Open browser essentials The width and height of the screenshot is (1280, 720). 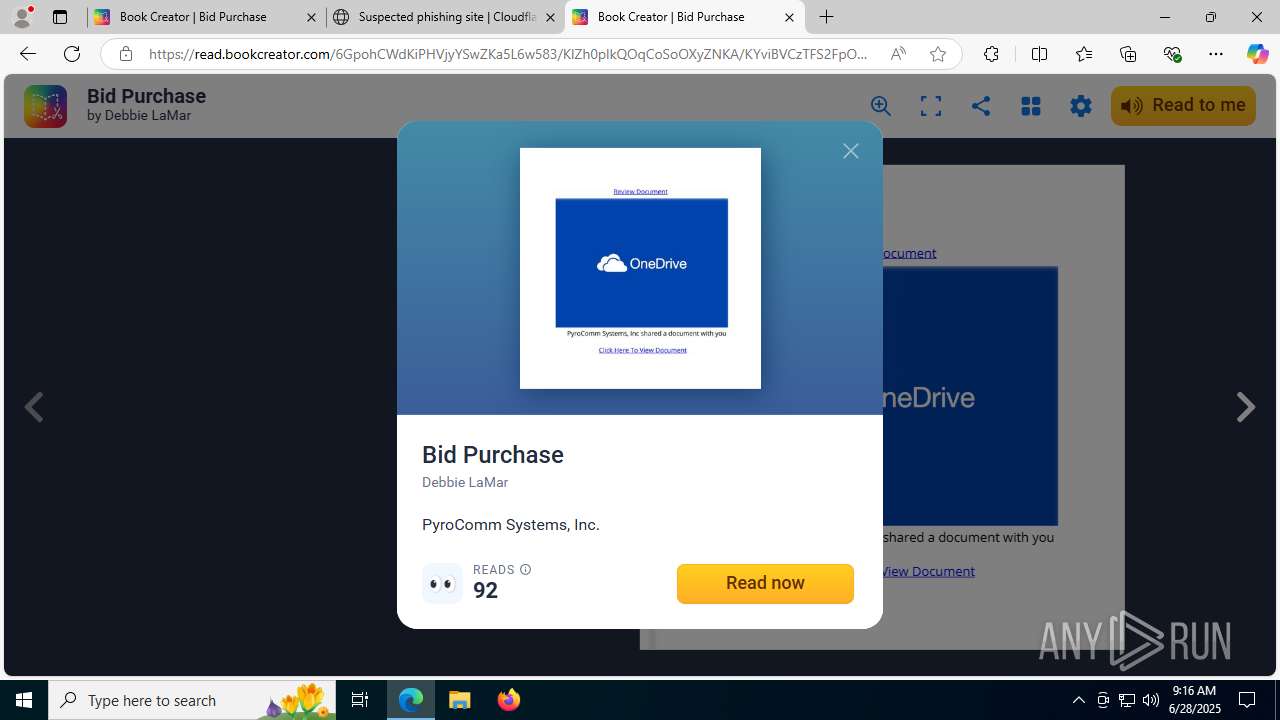pyautogui.click(x=1172, y=54)
